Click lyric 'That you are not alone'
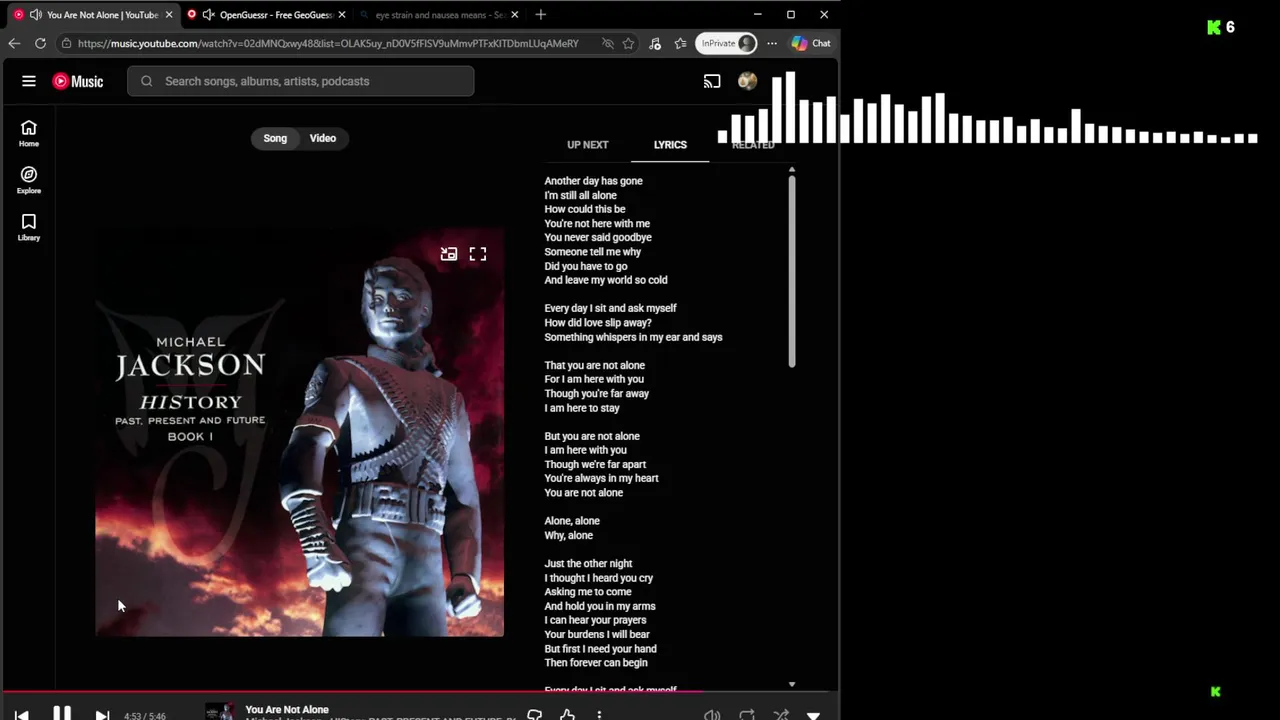Screen dimensions: 1280x720 point(594,365)
